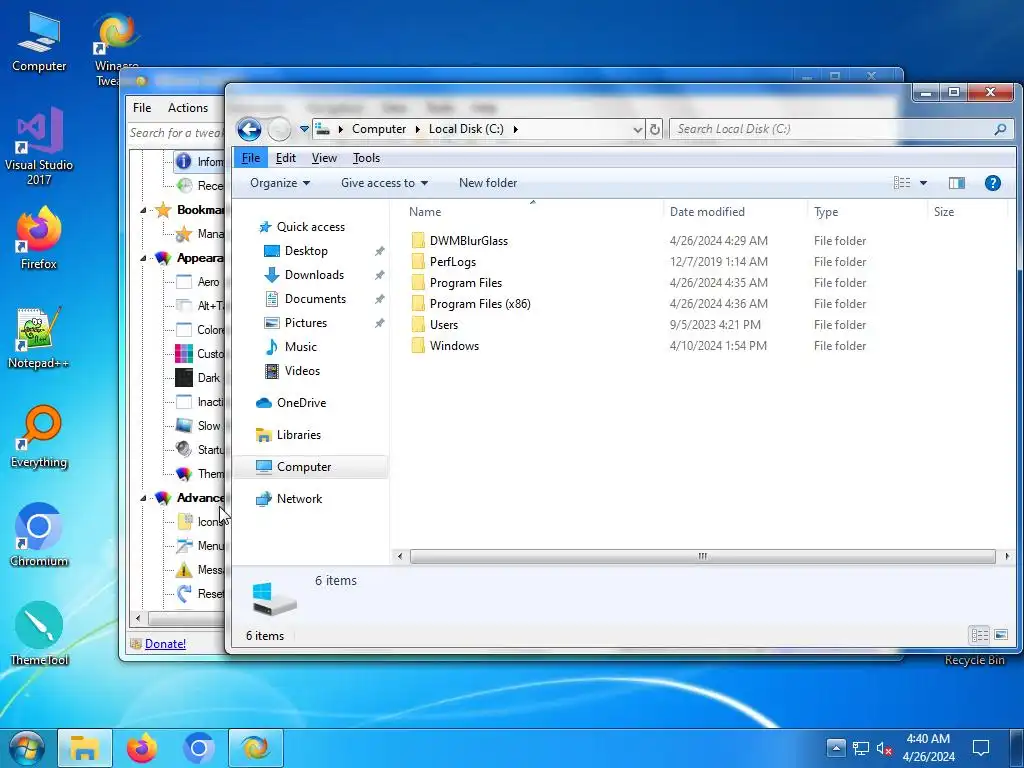Expand the address bar history dropdown
The width and height of the screenshot is (1024, 768).
(637, 129)
